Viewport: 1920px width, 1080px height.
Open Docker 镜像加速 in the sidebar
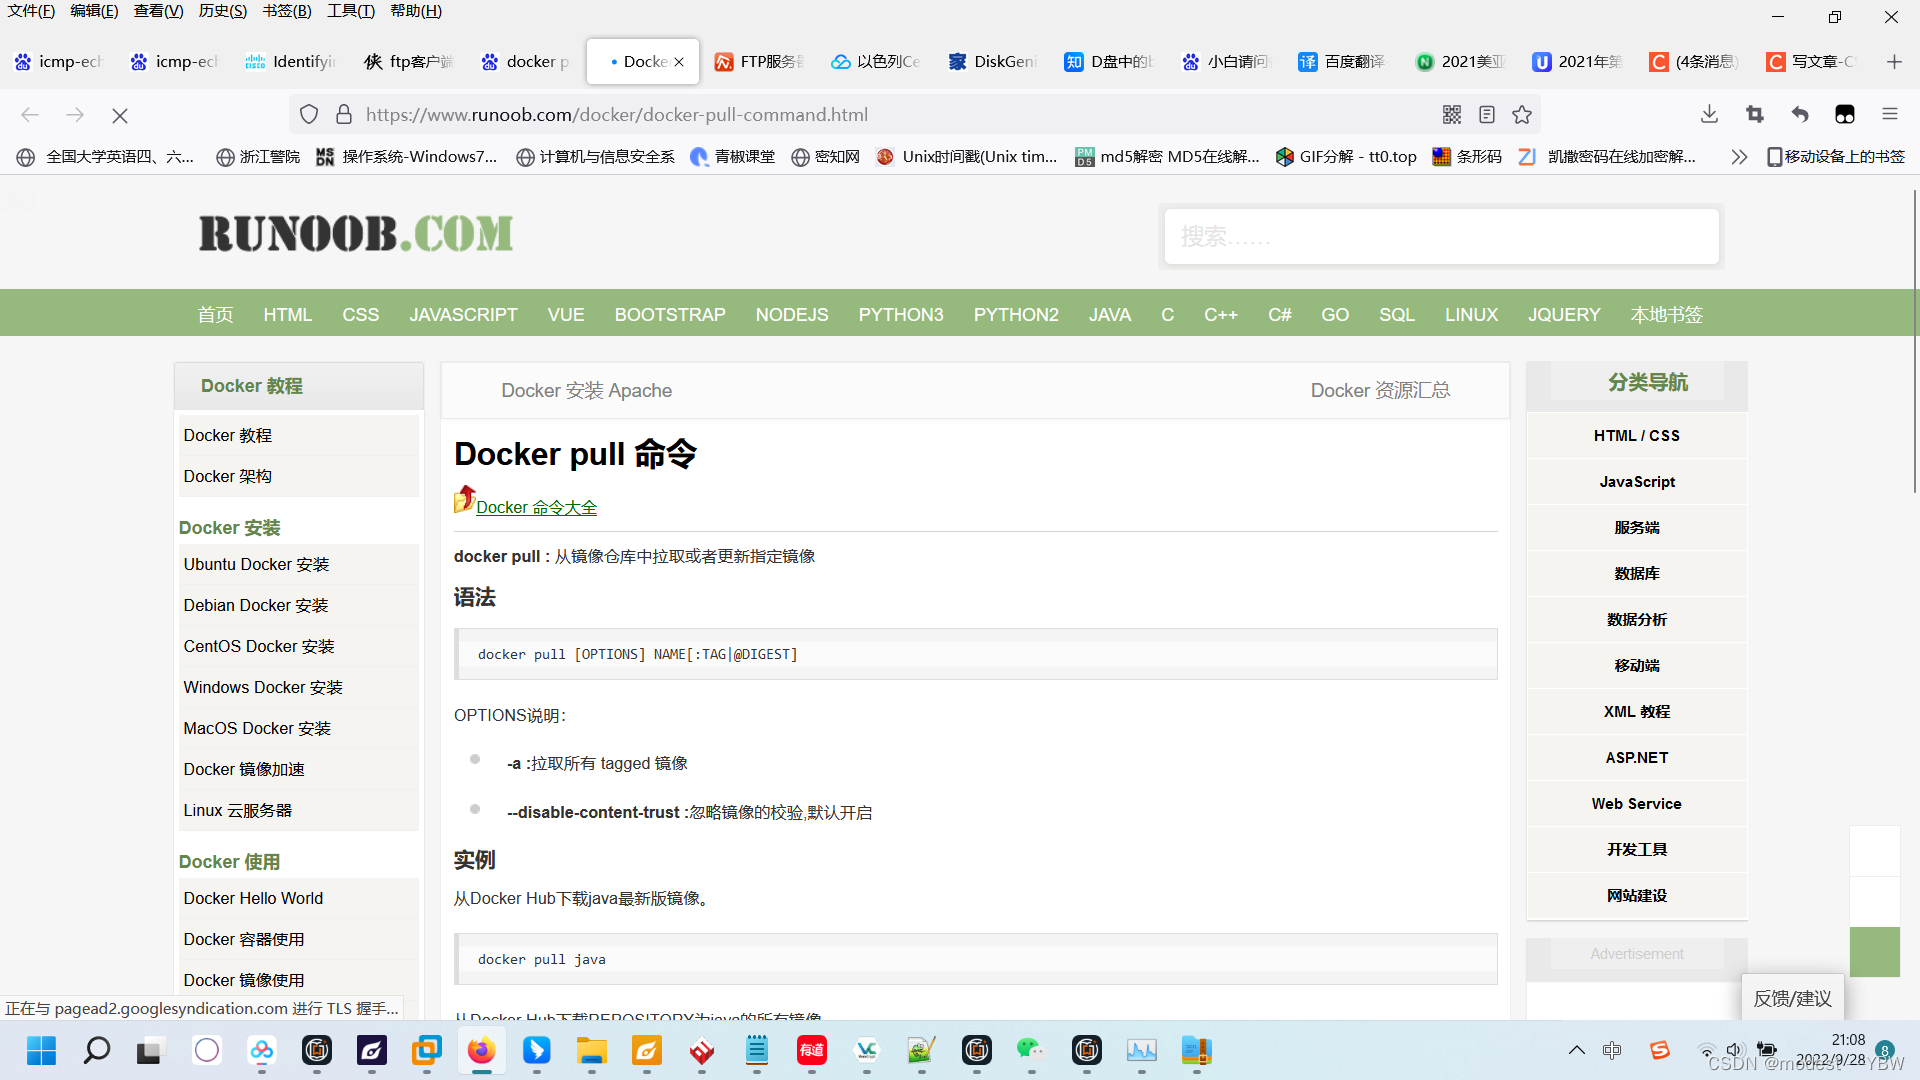[x=298, y=769]
